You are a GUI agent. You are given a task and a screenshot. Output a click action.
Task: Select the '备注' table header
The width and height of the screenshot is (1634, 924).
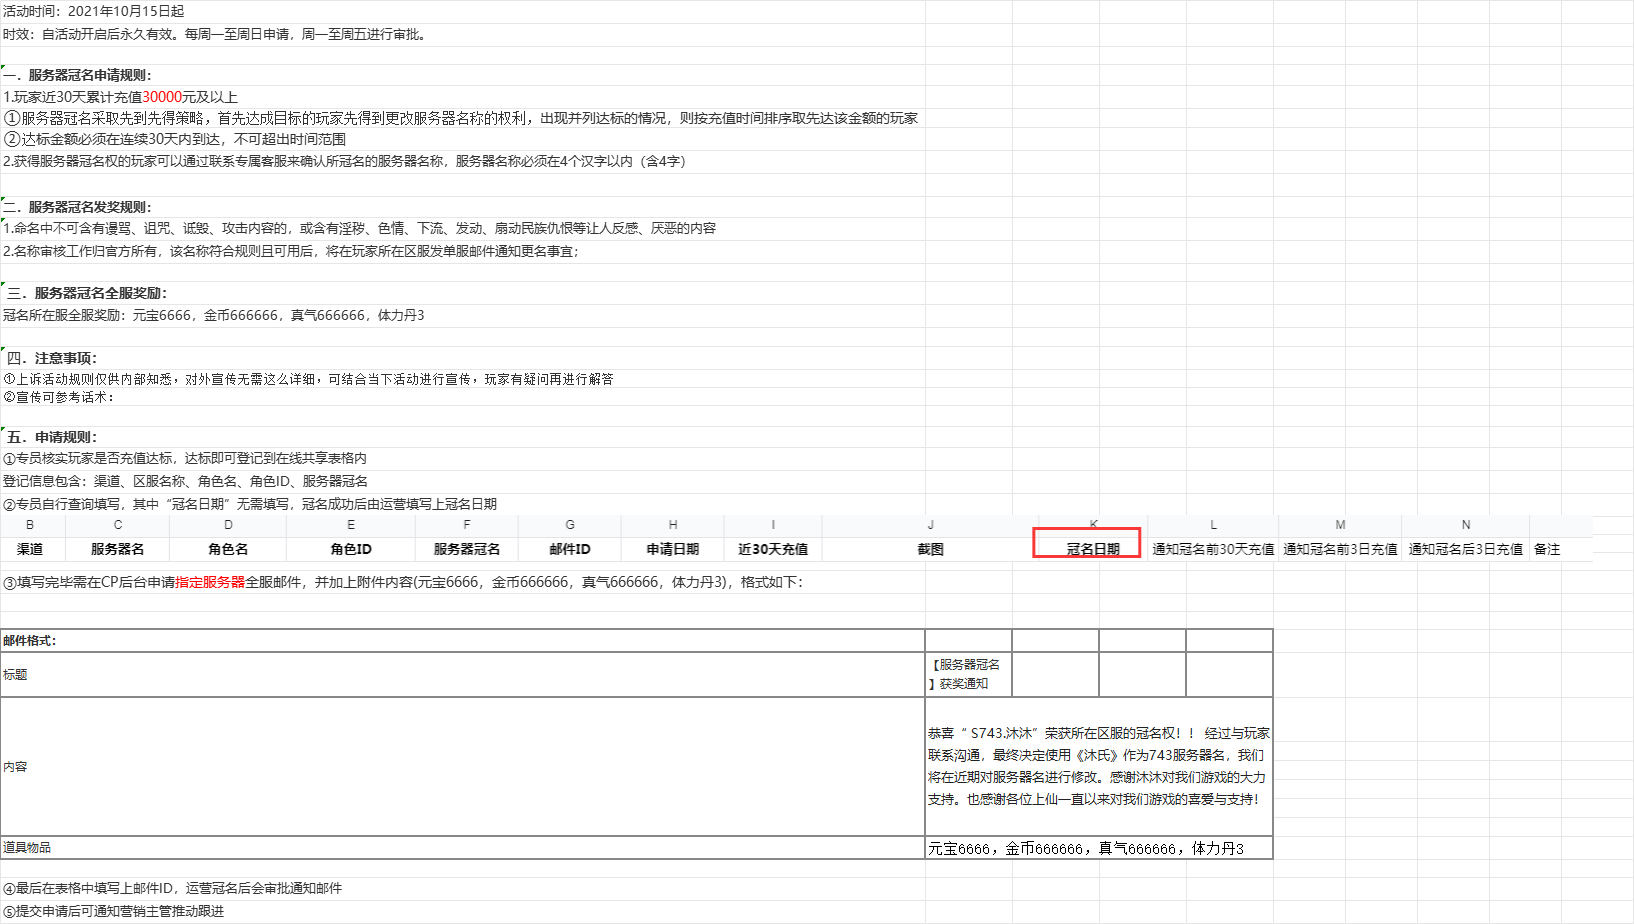(1547, 549)
